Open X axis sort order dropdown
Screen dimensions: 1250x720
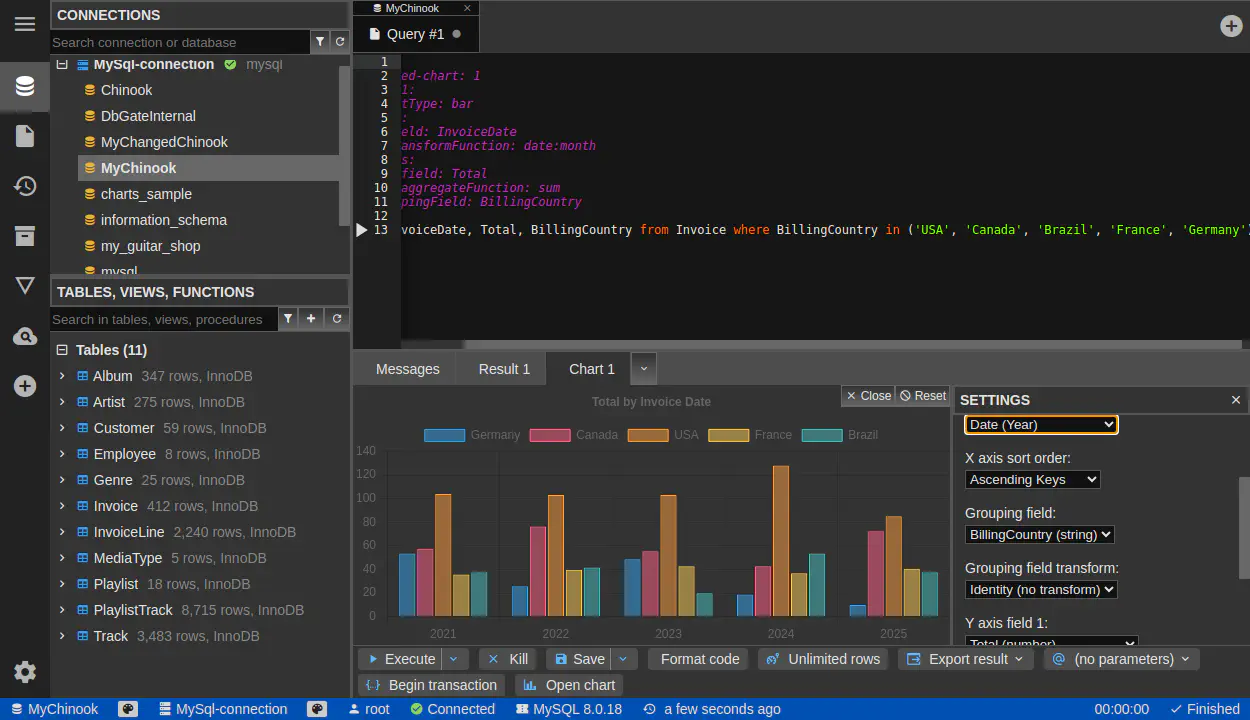1032,480
